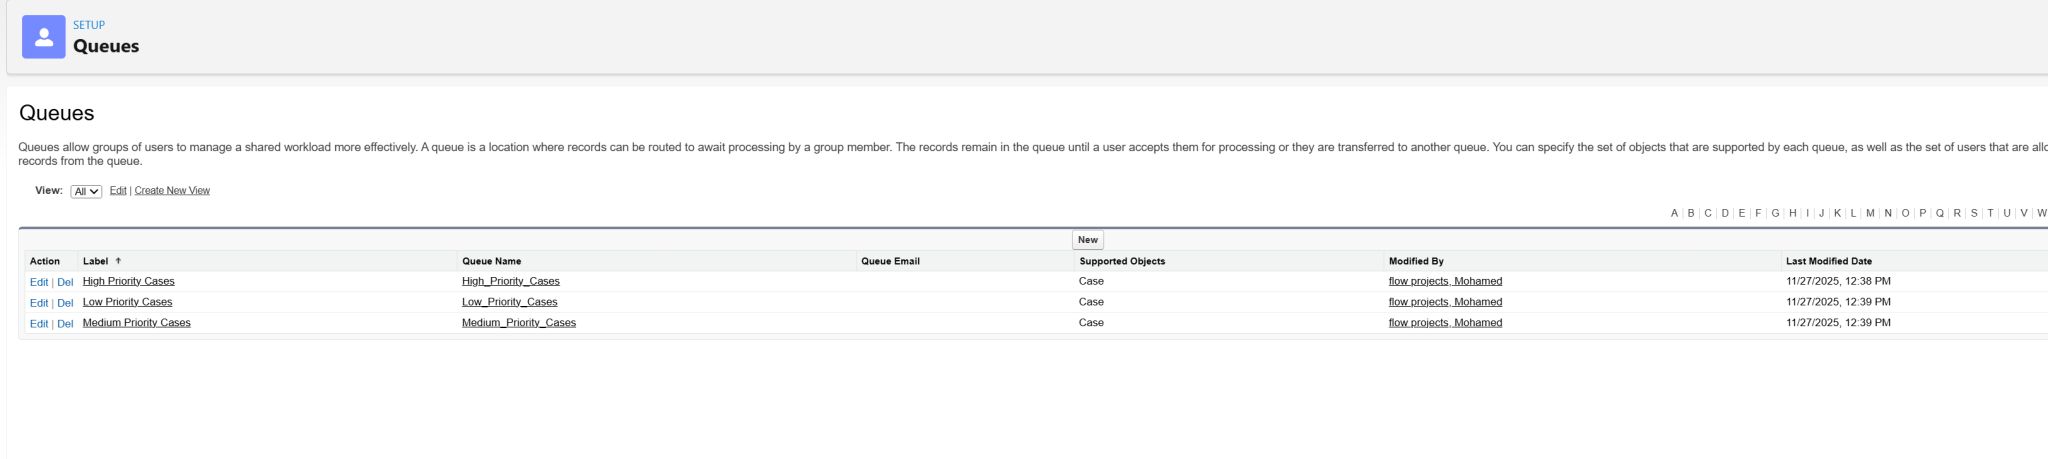The image size is (2048, 459).
Task: Click the Last Modified Date column header
Action: [1829, 261]
